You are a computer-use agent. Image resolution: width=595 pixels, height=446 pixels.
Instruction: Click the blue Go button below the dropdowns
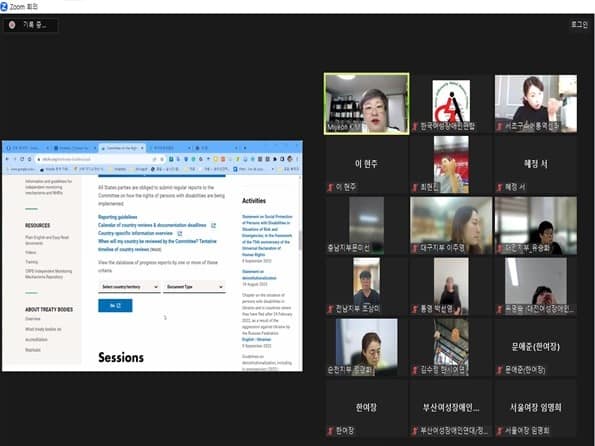(115, 306)
